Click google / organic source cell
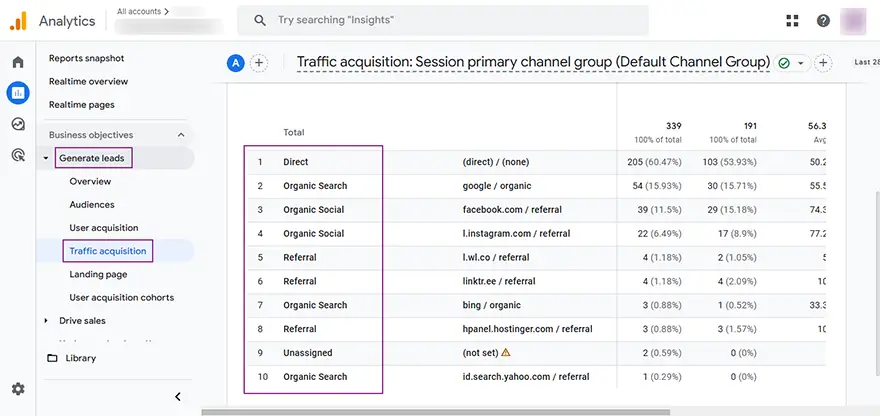The image size is (880, 416). [497, 186]
